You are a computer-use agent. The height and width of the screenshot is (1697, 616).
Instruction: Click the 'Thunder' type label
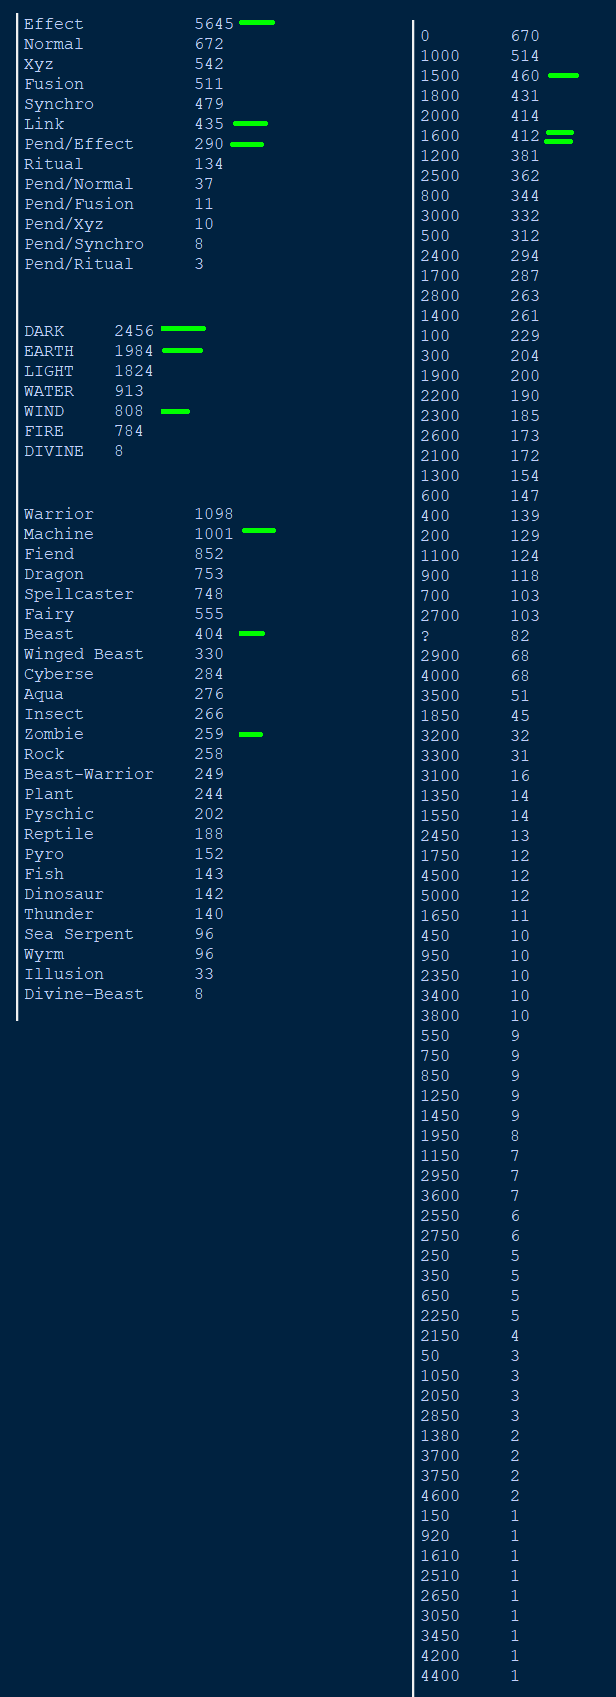(x=59, y=914)
